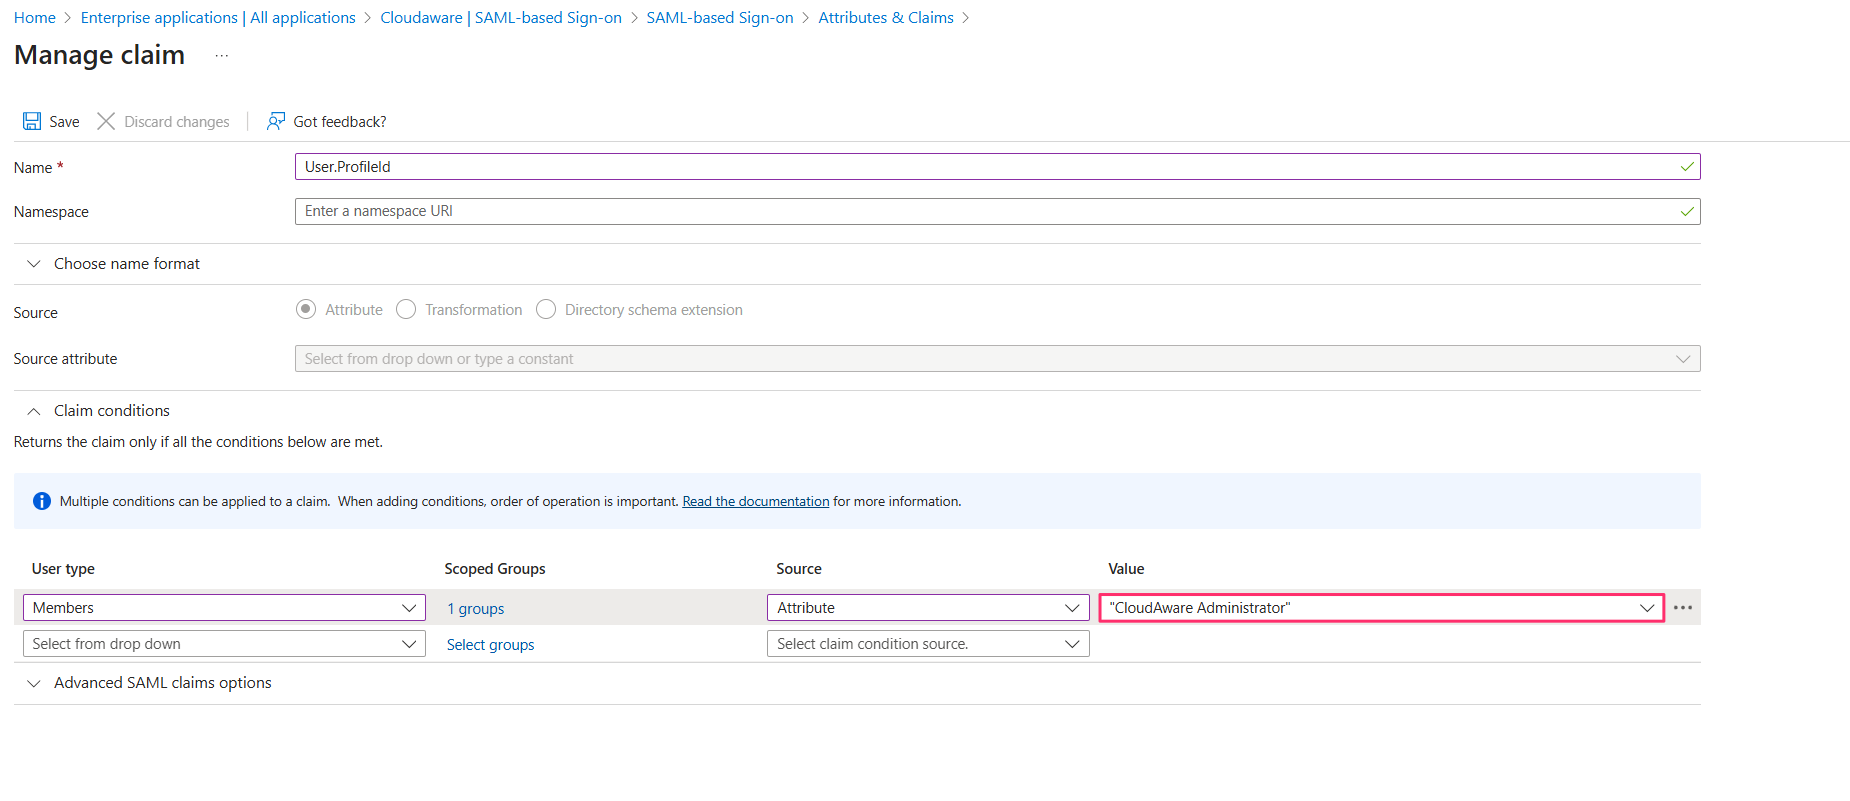The height and width of the screenshot is (801, 1850).
Task: Select the Attribute source radio button
Action: (306, 310)
